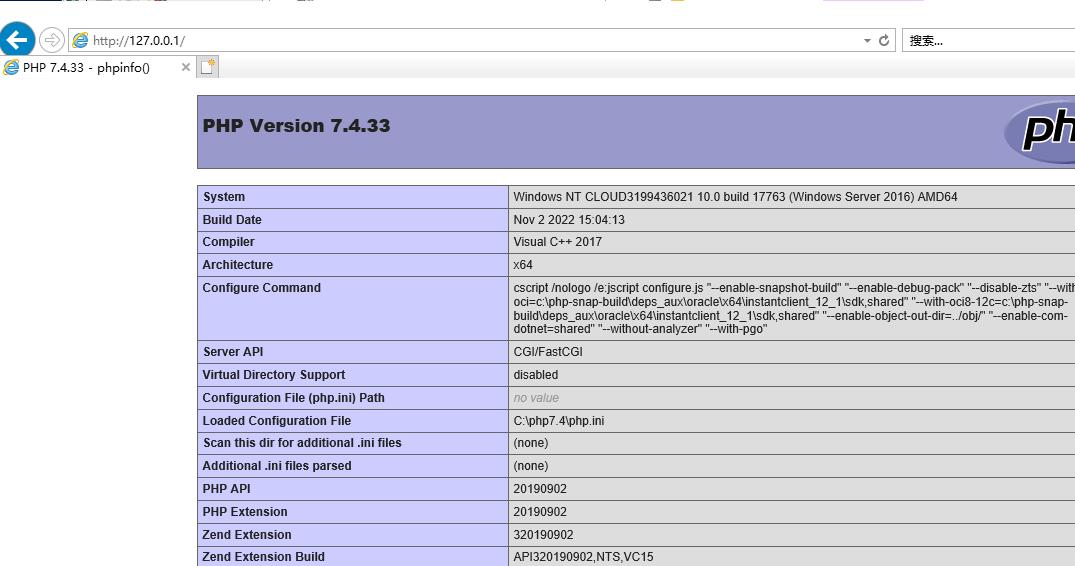Click the '(none)' value in the Additional .ini files parsed row
Screen dimensions: 1075x566
click(x=531, y=466)
